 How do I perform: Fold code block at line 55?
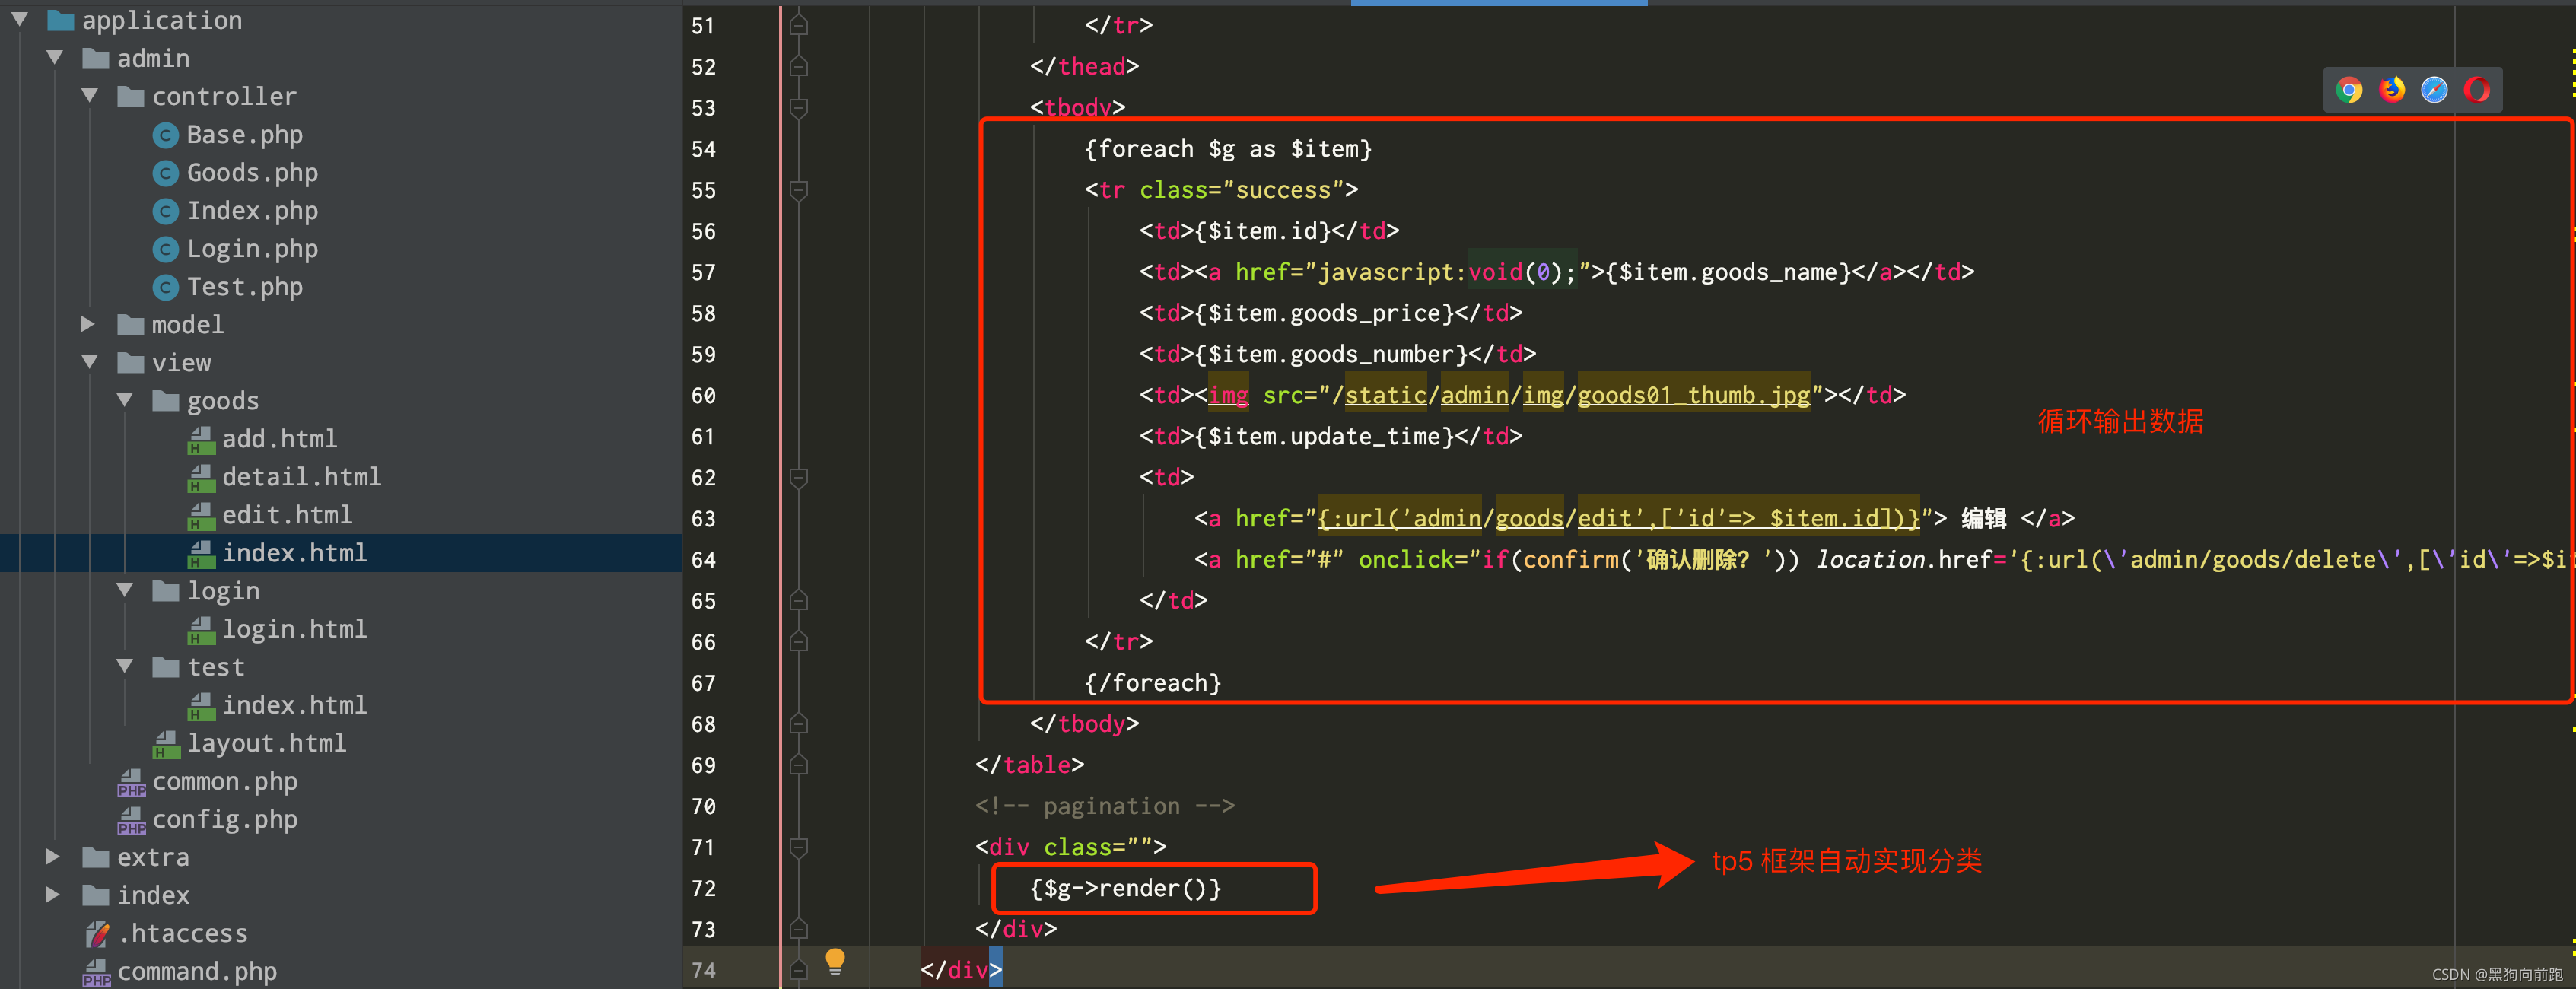point(798,190)
